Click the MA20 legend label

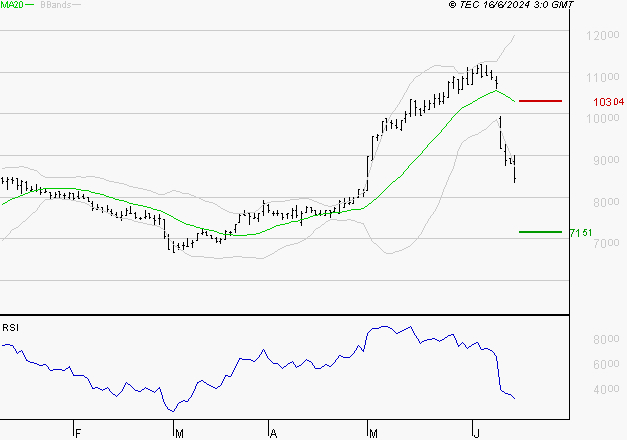click(x=12, y=5)
